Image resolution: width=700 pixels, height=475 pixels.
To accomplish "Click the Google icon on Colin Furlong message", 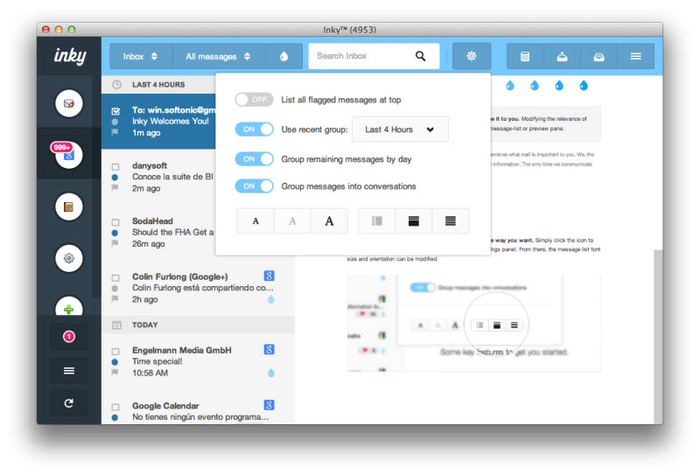I will (x=269, y=276).
